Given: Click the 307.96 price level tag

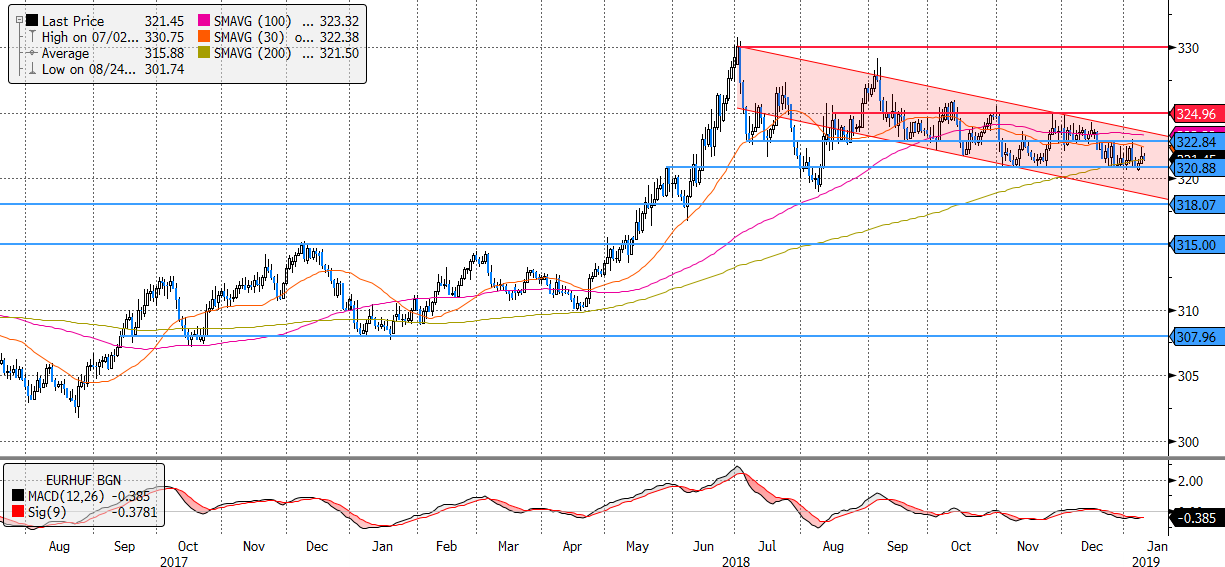Looking at the screenshot, I should click(1196, 337).
